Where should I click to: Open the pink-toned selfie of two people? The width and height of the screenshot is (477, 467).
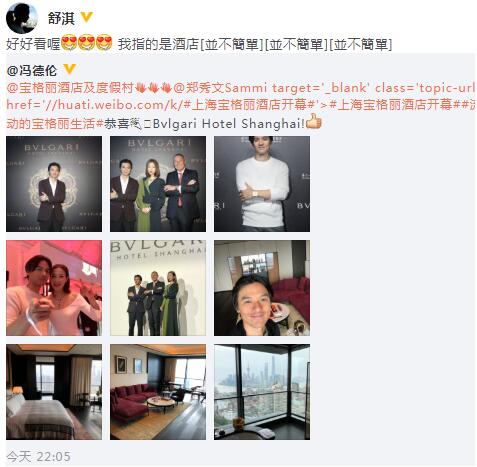click(54, 288)
